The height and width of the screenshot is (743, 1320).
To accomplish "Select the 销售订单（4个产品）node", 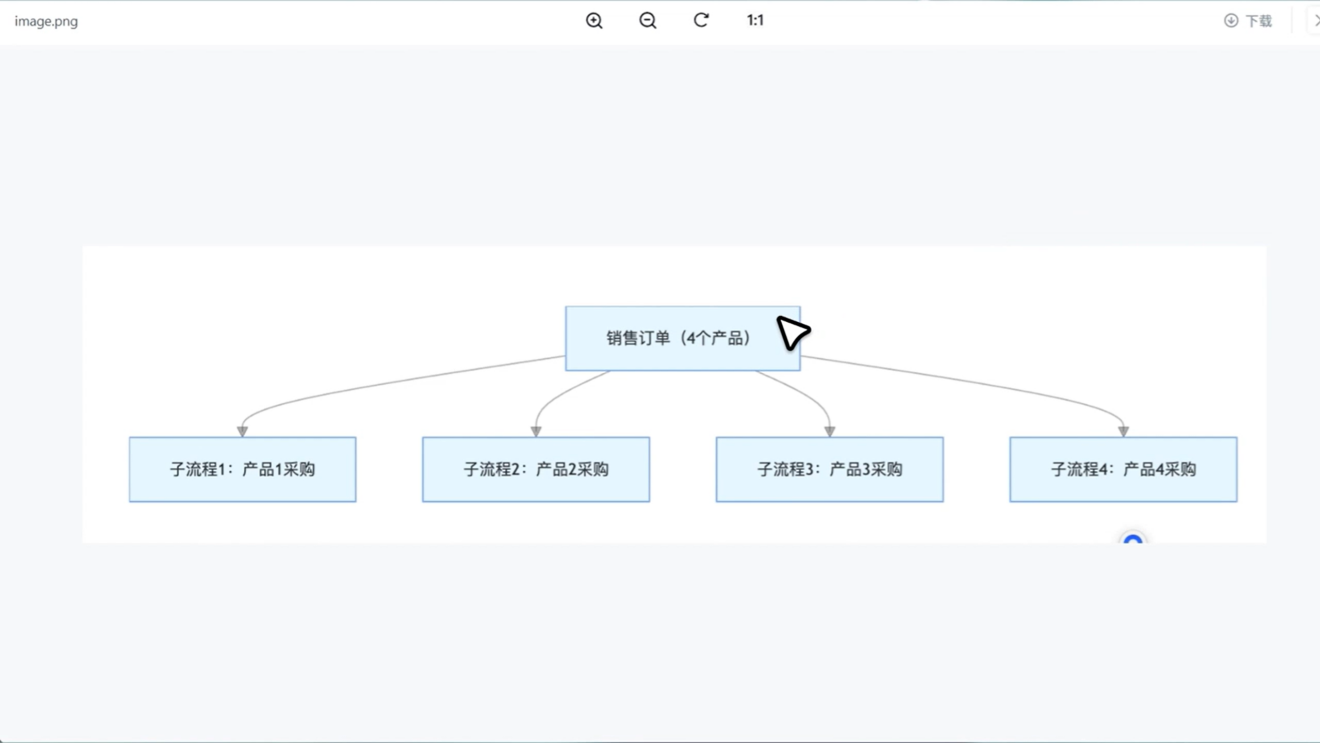I will pyautogui.click(x=683, y=338).
